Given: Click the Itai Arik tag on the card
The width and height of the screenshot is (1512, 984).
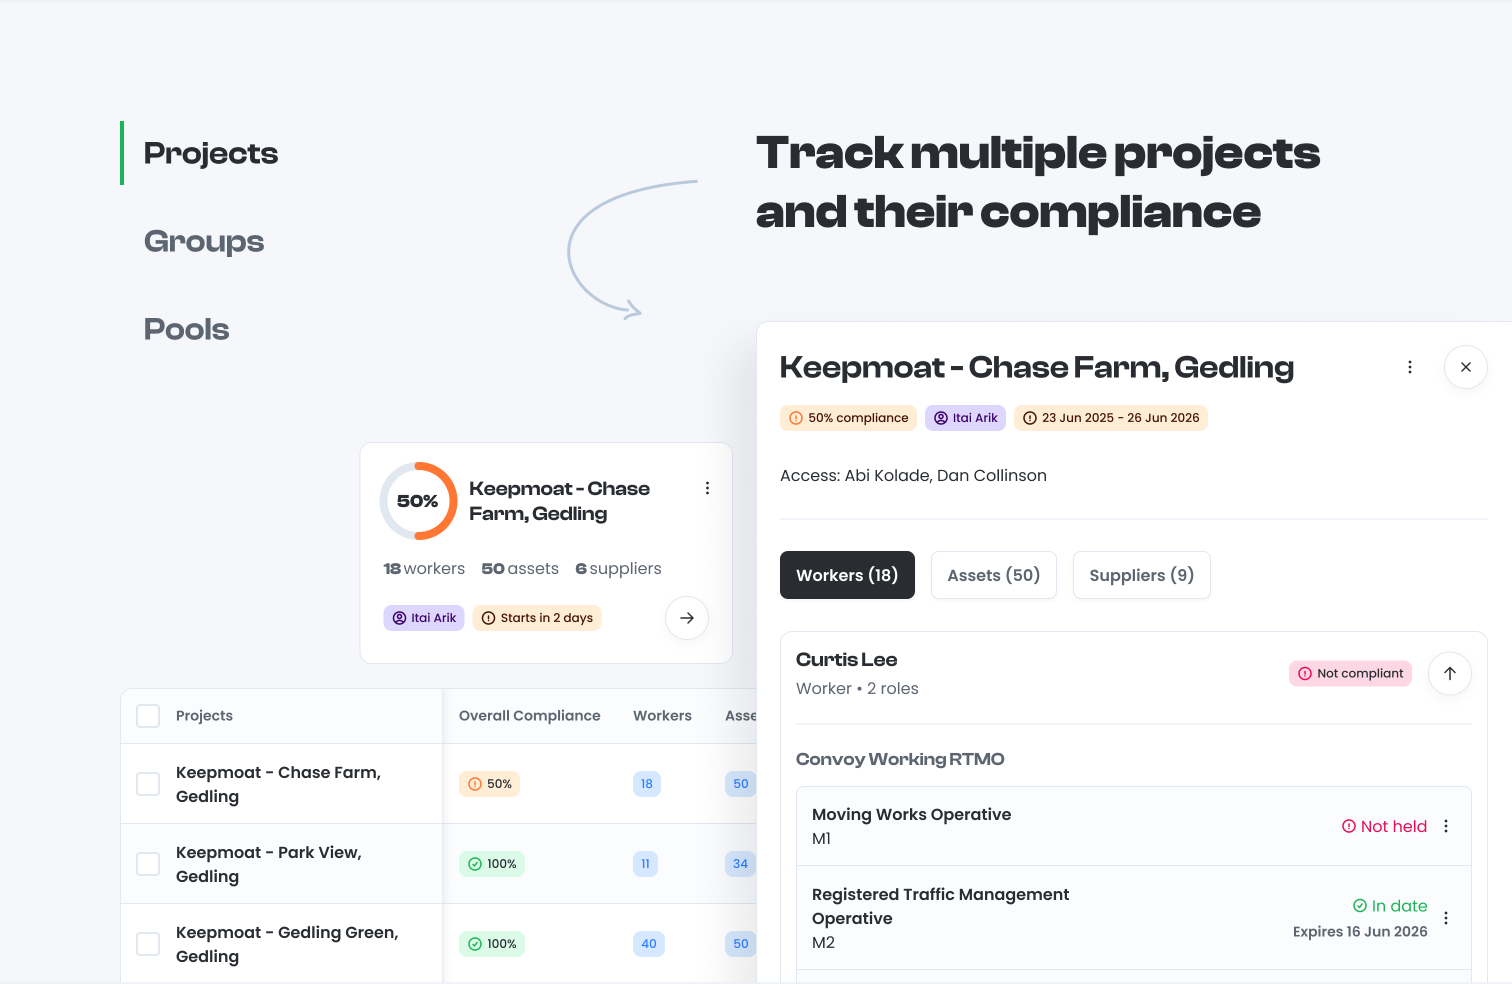Looking at the screenshot, I should coord(424,618).
